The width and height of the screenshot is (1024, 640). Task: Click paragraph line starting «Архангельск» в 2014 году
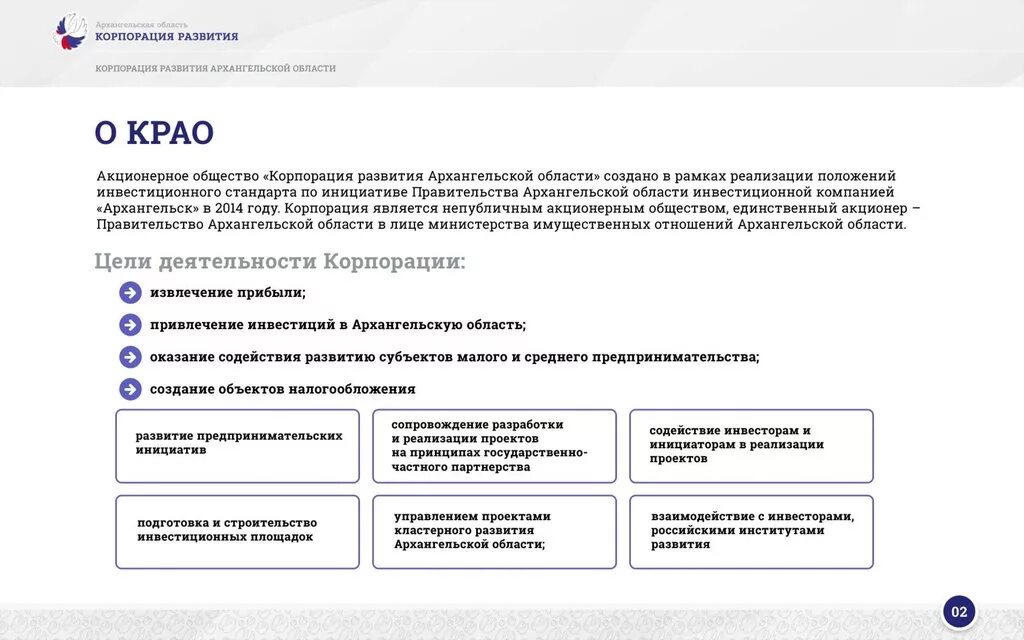click(x=508, y=208)
